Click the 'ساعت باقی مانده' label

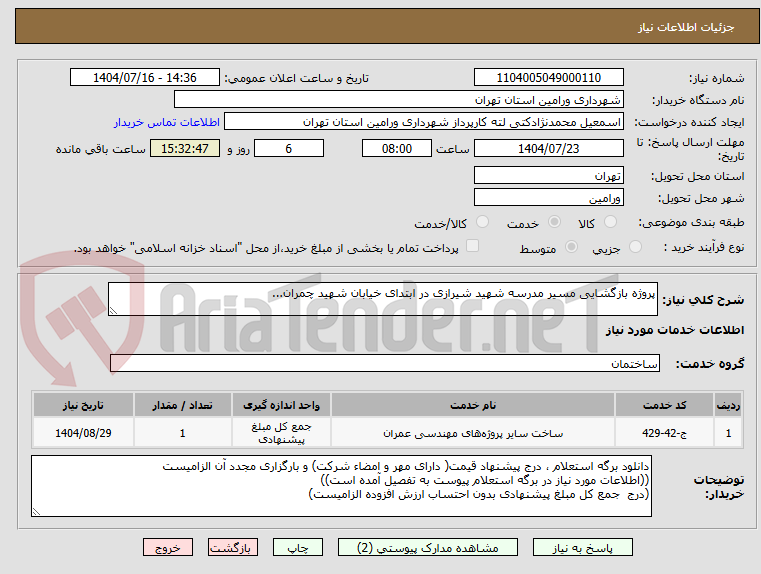click(x=100, y=149)
